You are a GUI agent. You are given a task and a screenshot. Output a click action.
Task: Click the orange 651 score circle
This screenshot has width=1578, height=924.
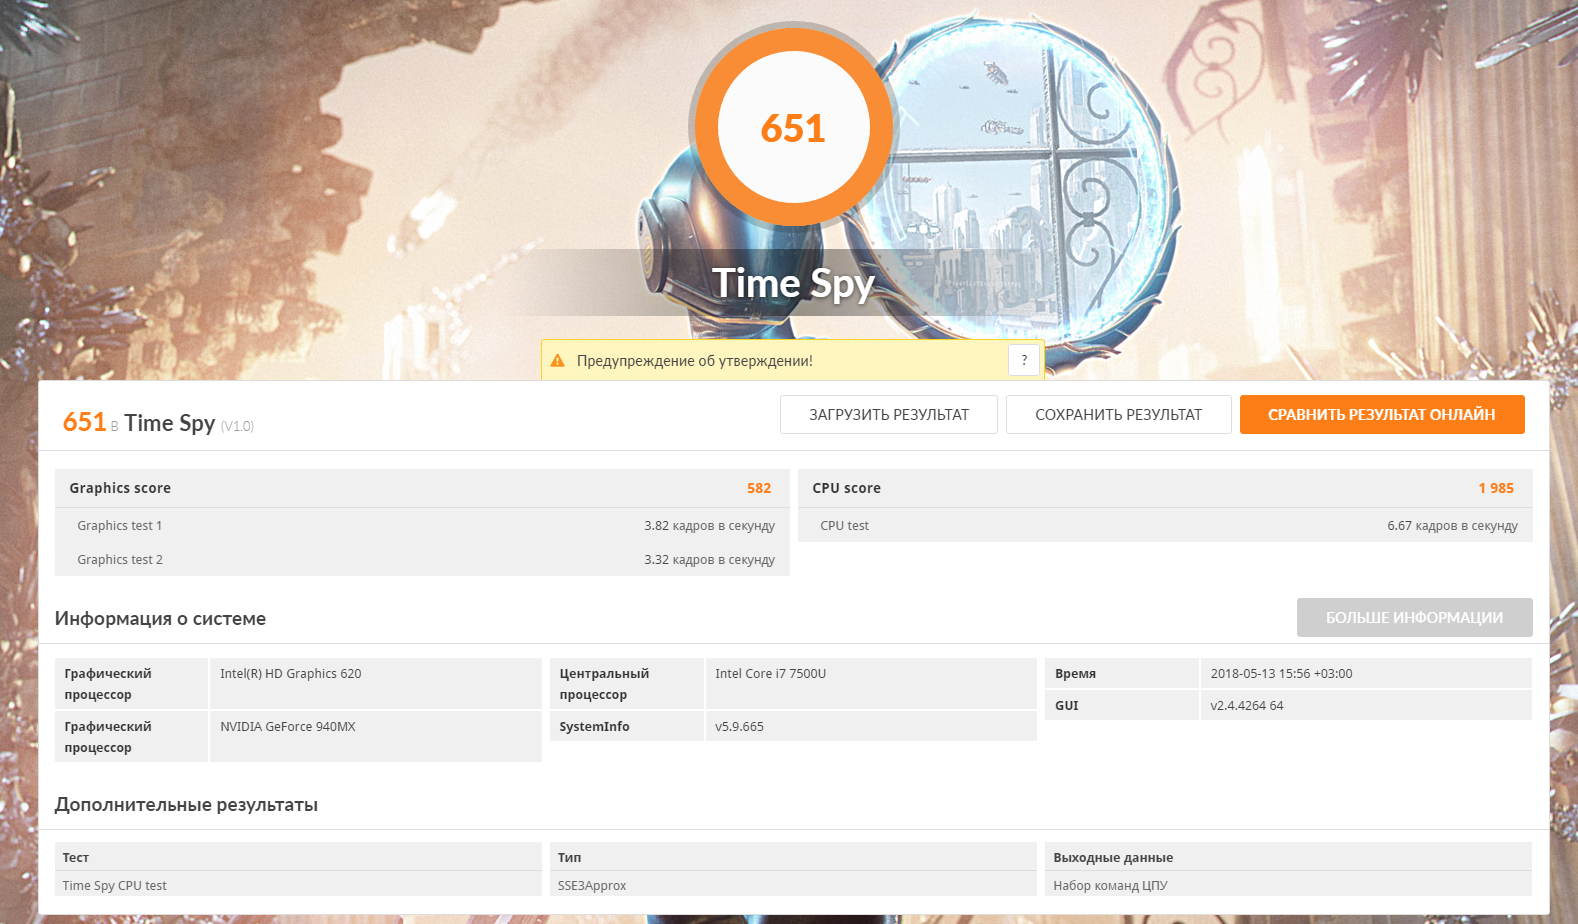coord(793,128)
